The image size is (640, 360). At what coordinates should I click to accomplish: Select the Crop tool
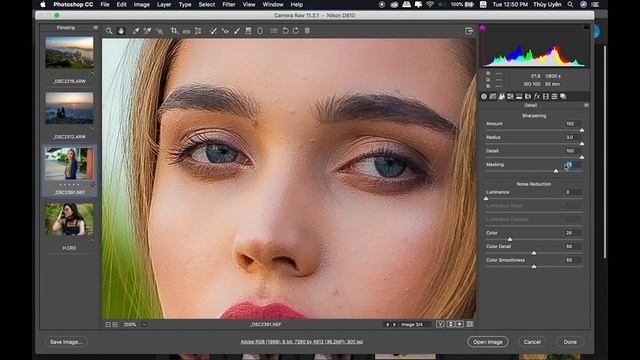click(174, 31)
